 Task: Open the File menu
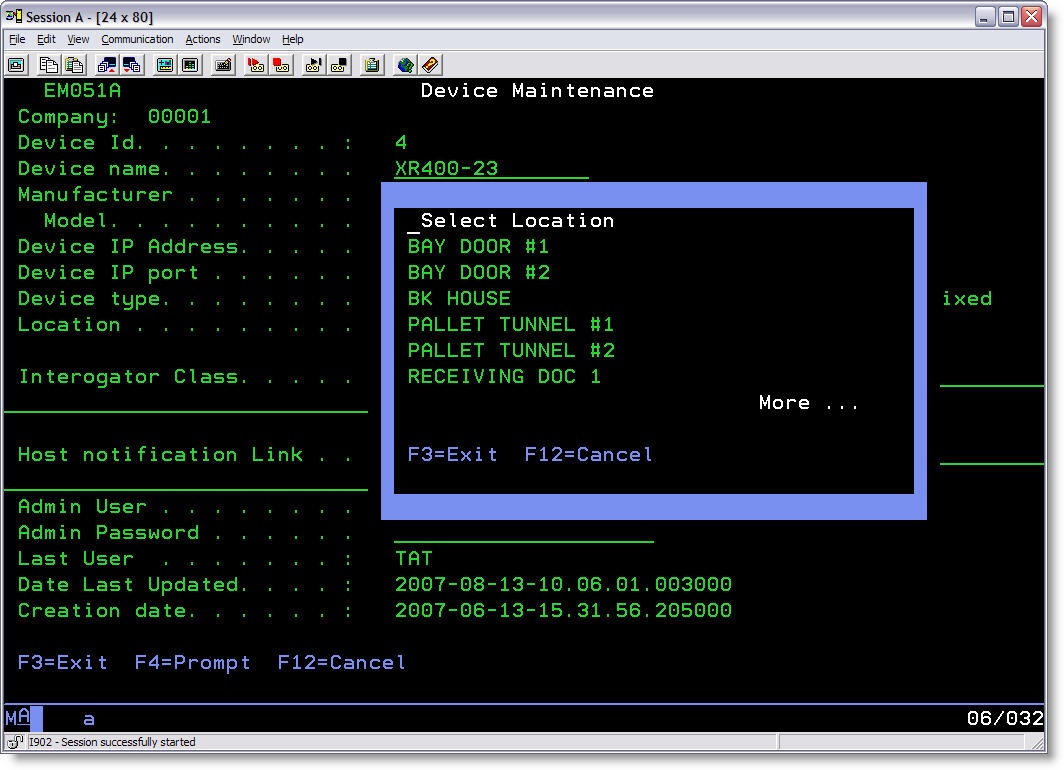point(17,39)
